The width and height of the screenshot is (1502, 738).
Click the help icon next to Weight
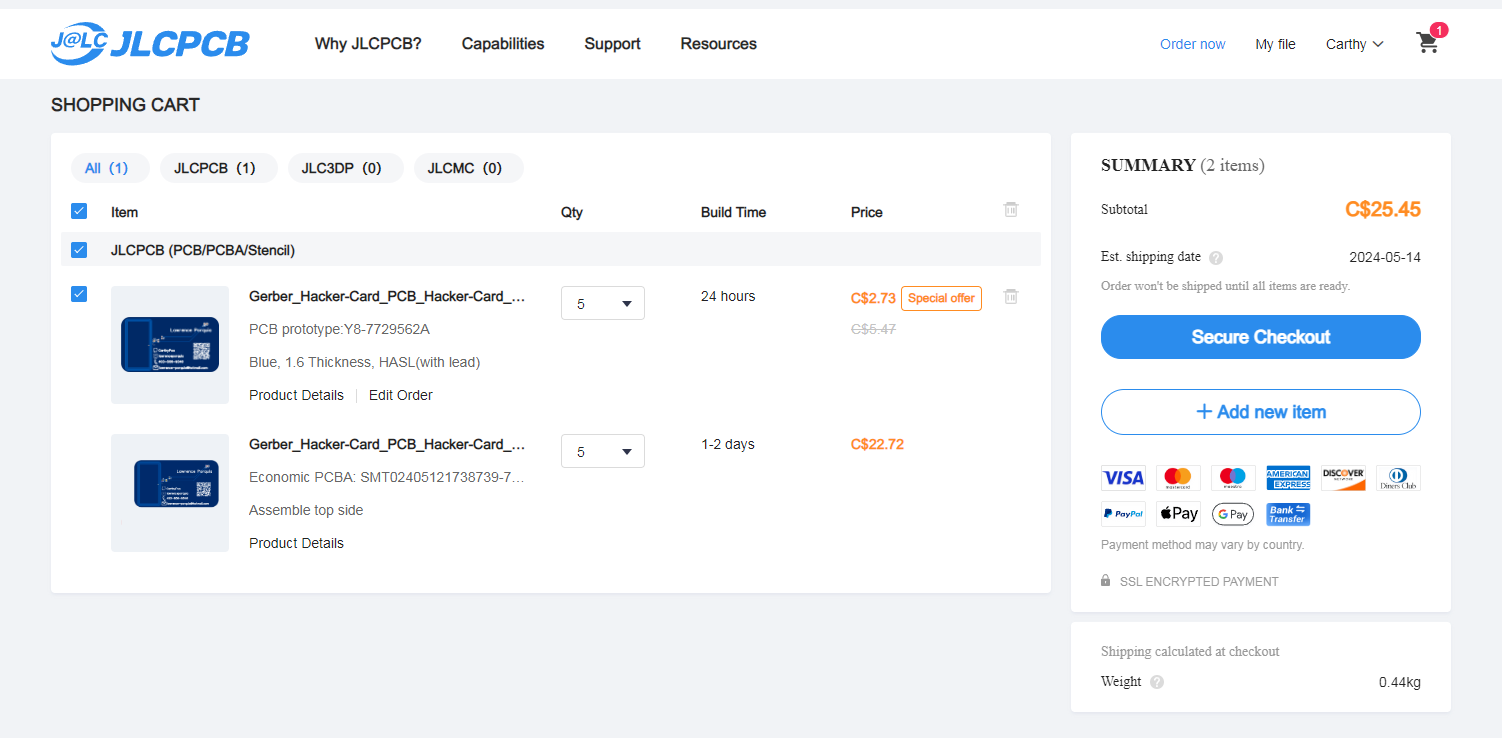tap(1157, 682)
